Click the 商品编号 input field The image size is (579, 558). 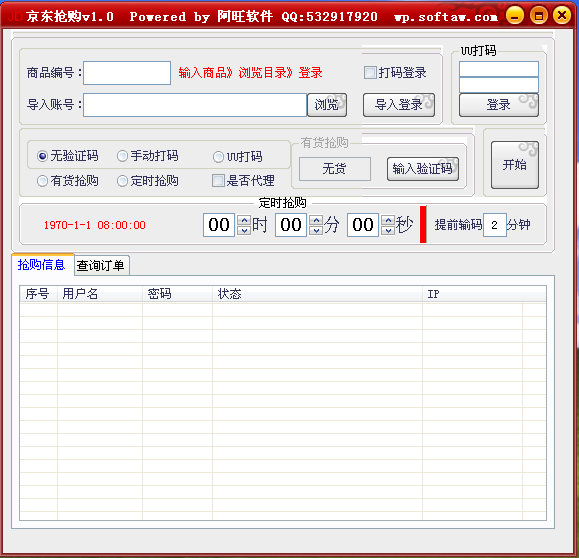[x=127, y=73]
